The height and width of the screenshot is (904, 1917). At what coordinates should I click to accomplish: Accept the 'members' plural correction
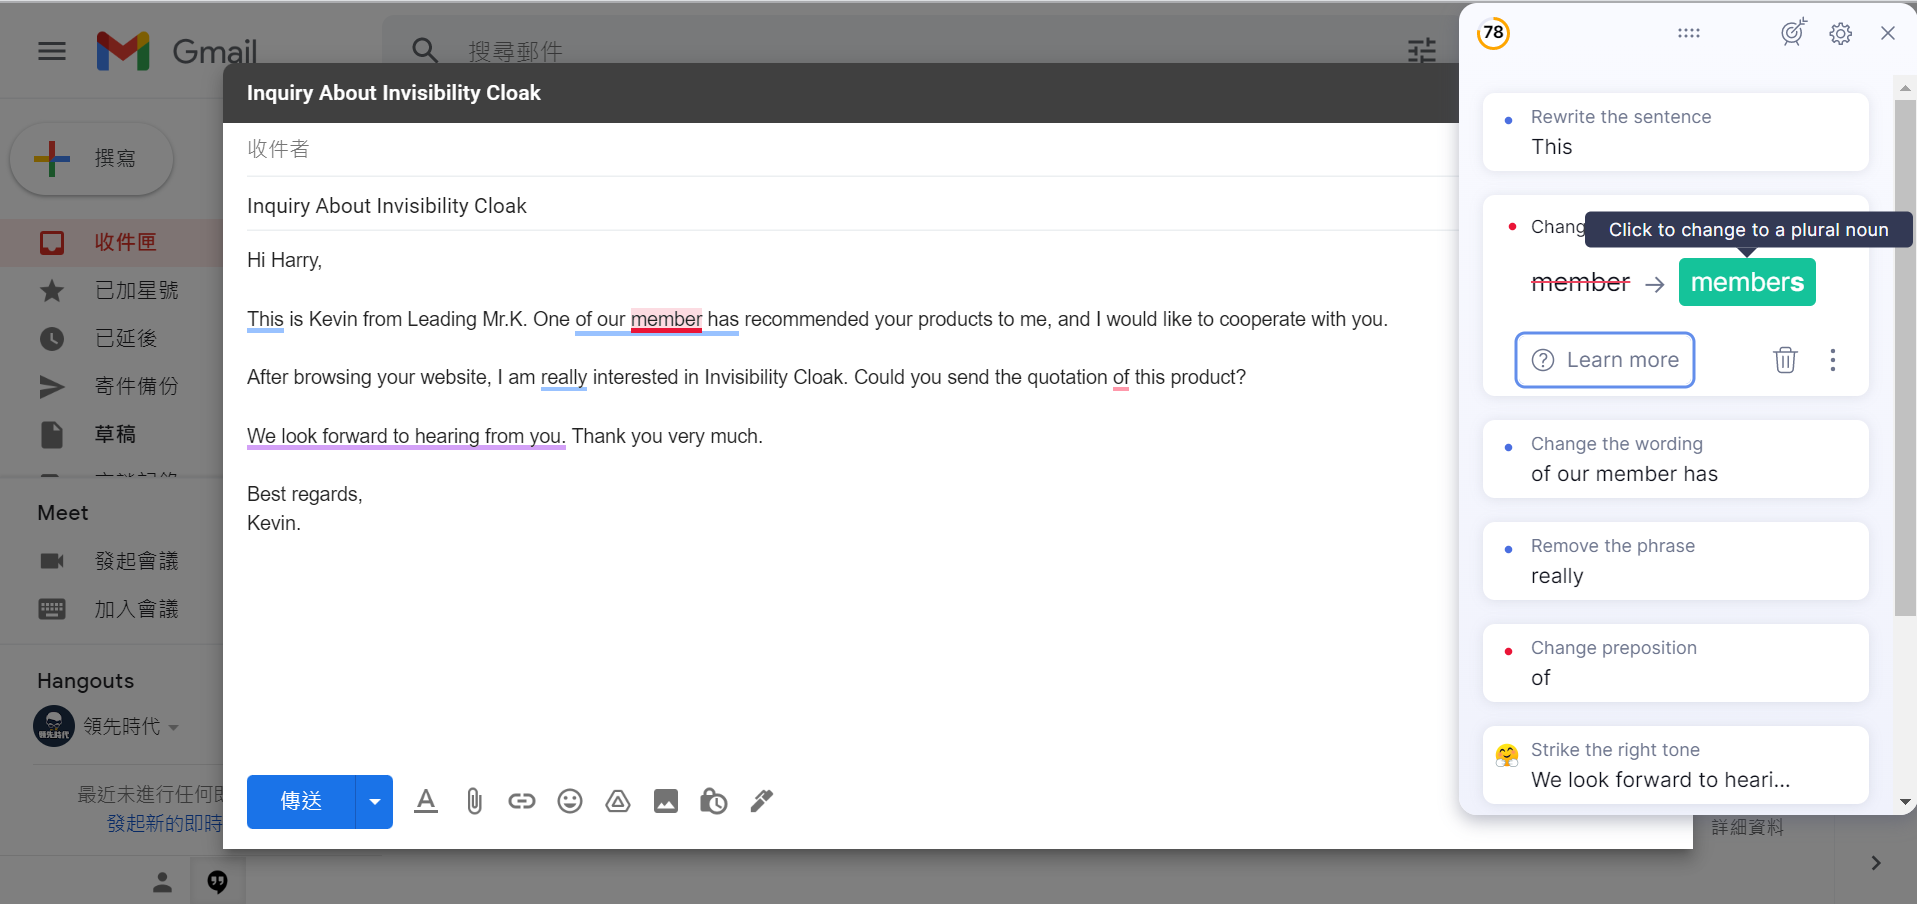(1747, 282)
